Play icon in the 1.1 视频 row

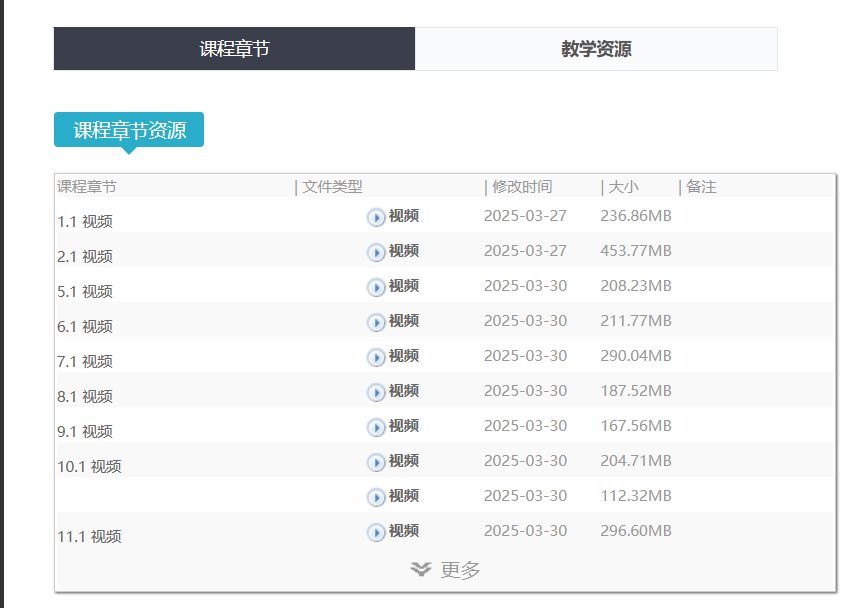click(376, 218)
